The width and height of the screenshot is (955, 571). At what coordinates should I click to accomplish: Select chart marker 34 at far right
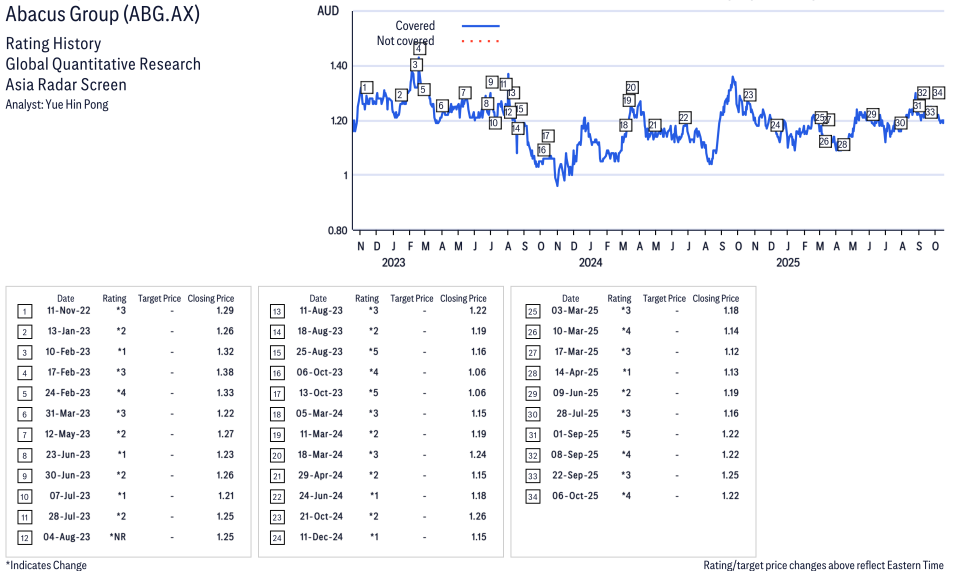point(938,93)
